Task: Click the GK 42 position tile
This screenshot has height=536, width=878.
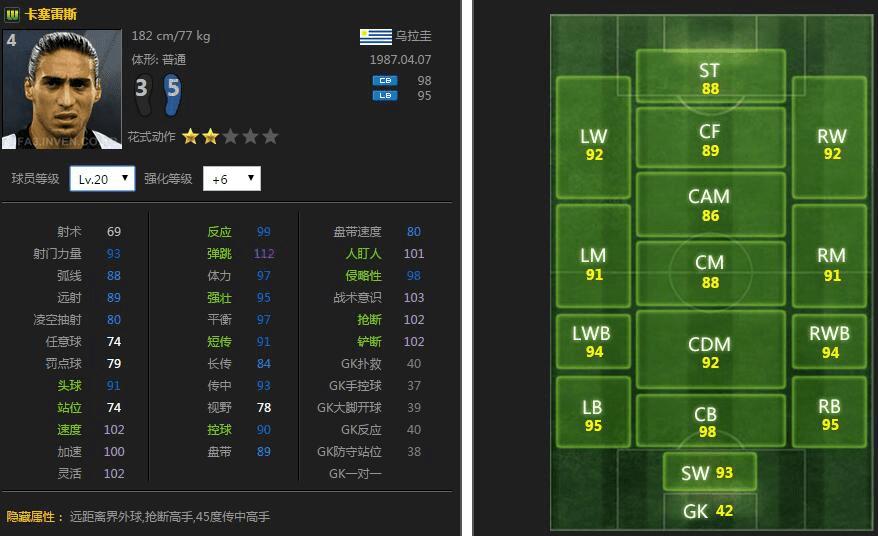Action: tap(709, 510)
